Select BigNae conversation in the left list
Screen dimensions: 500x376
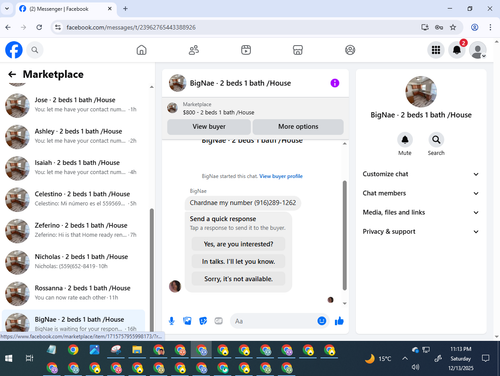pyautogui.click(x=73, y=321)
